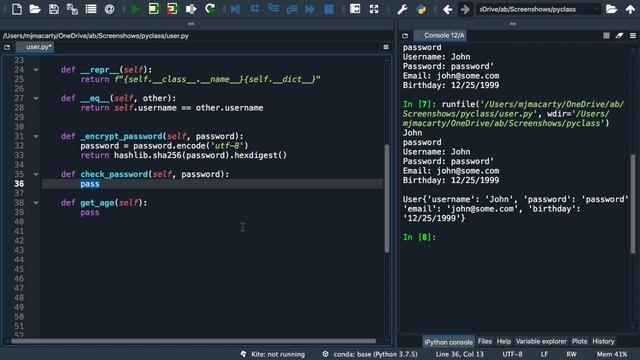Create a new file from toolbar
This screenshot has height=360, width=640.
click(x=17, y=9)
